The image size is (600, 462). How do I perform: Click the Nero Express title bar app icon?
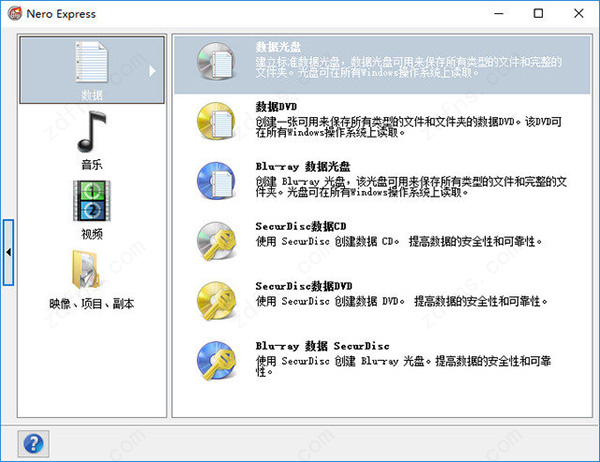15,13
